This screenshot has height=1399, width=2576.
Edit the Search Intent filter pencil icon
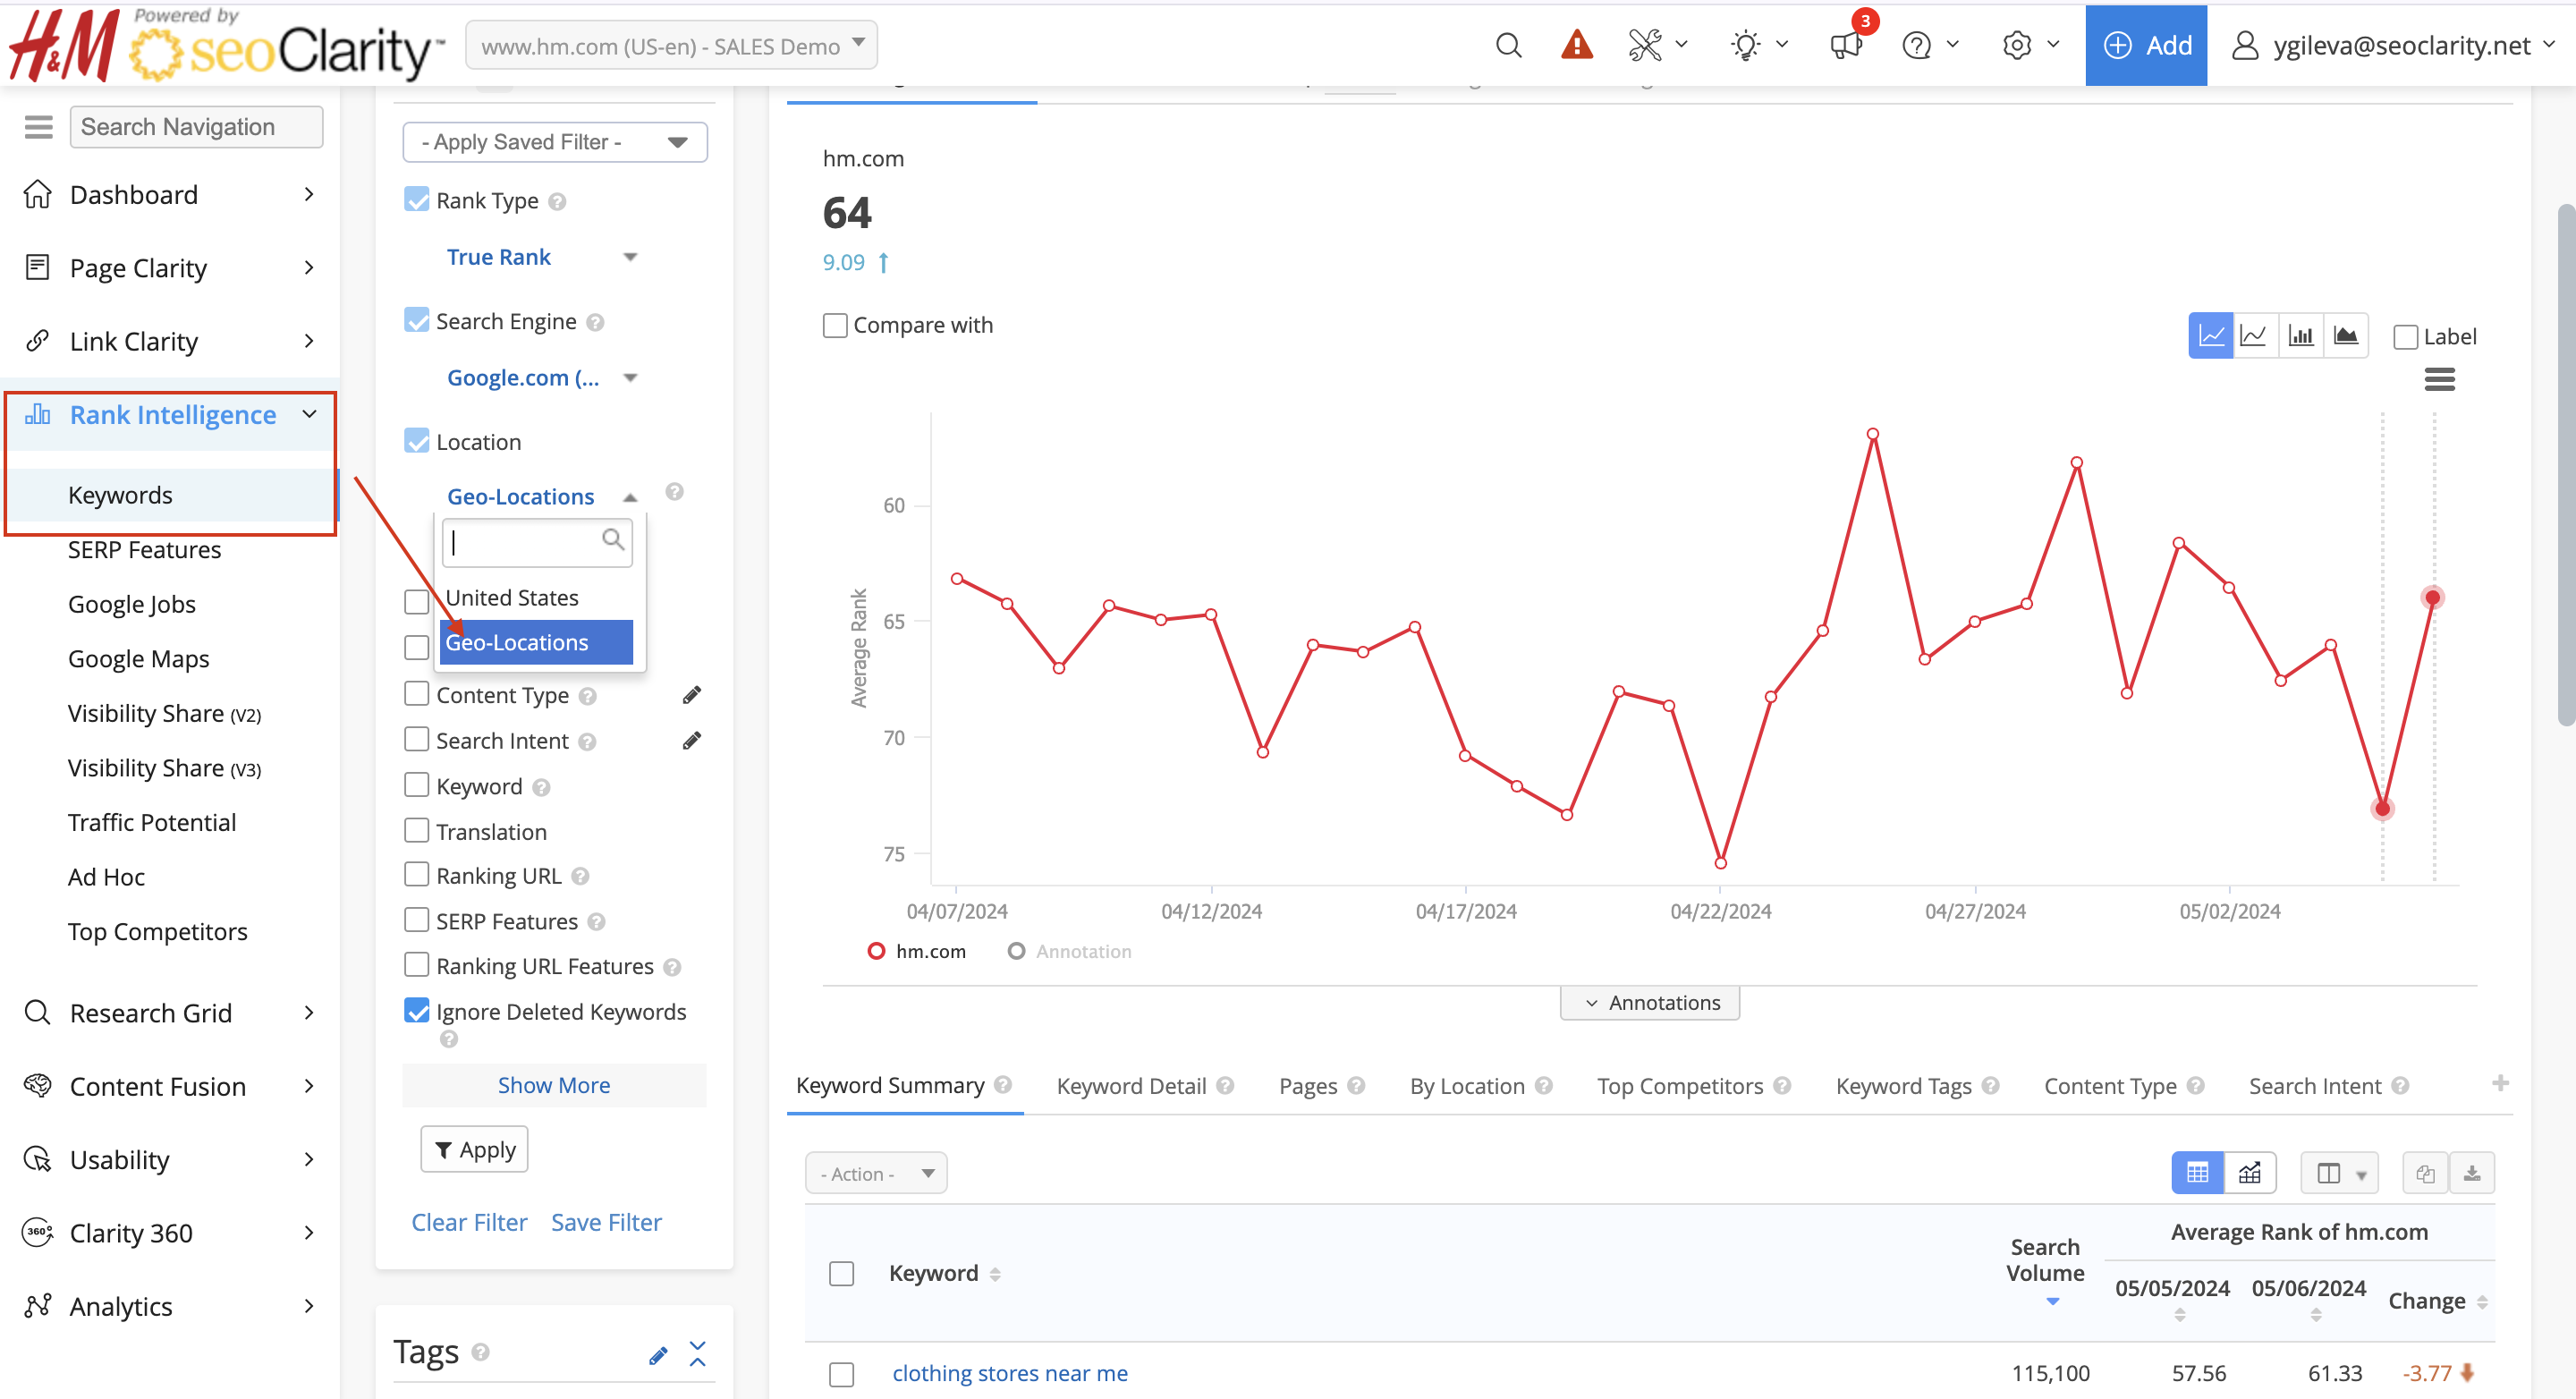691,741
